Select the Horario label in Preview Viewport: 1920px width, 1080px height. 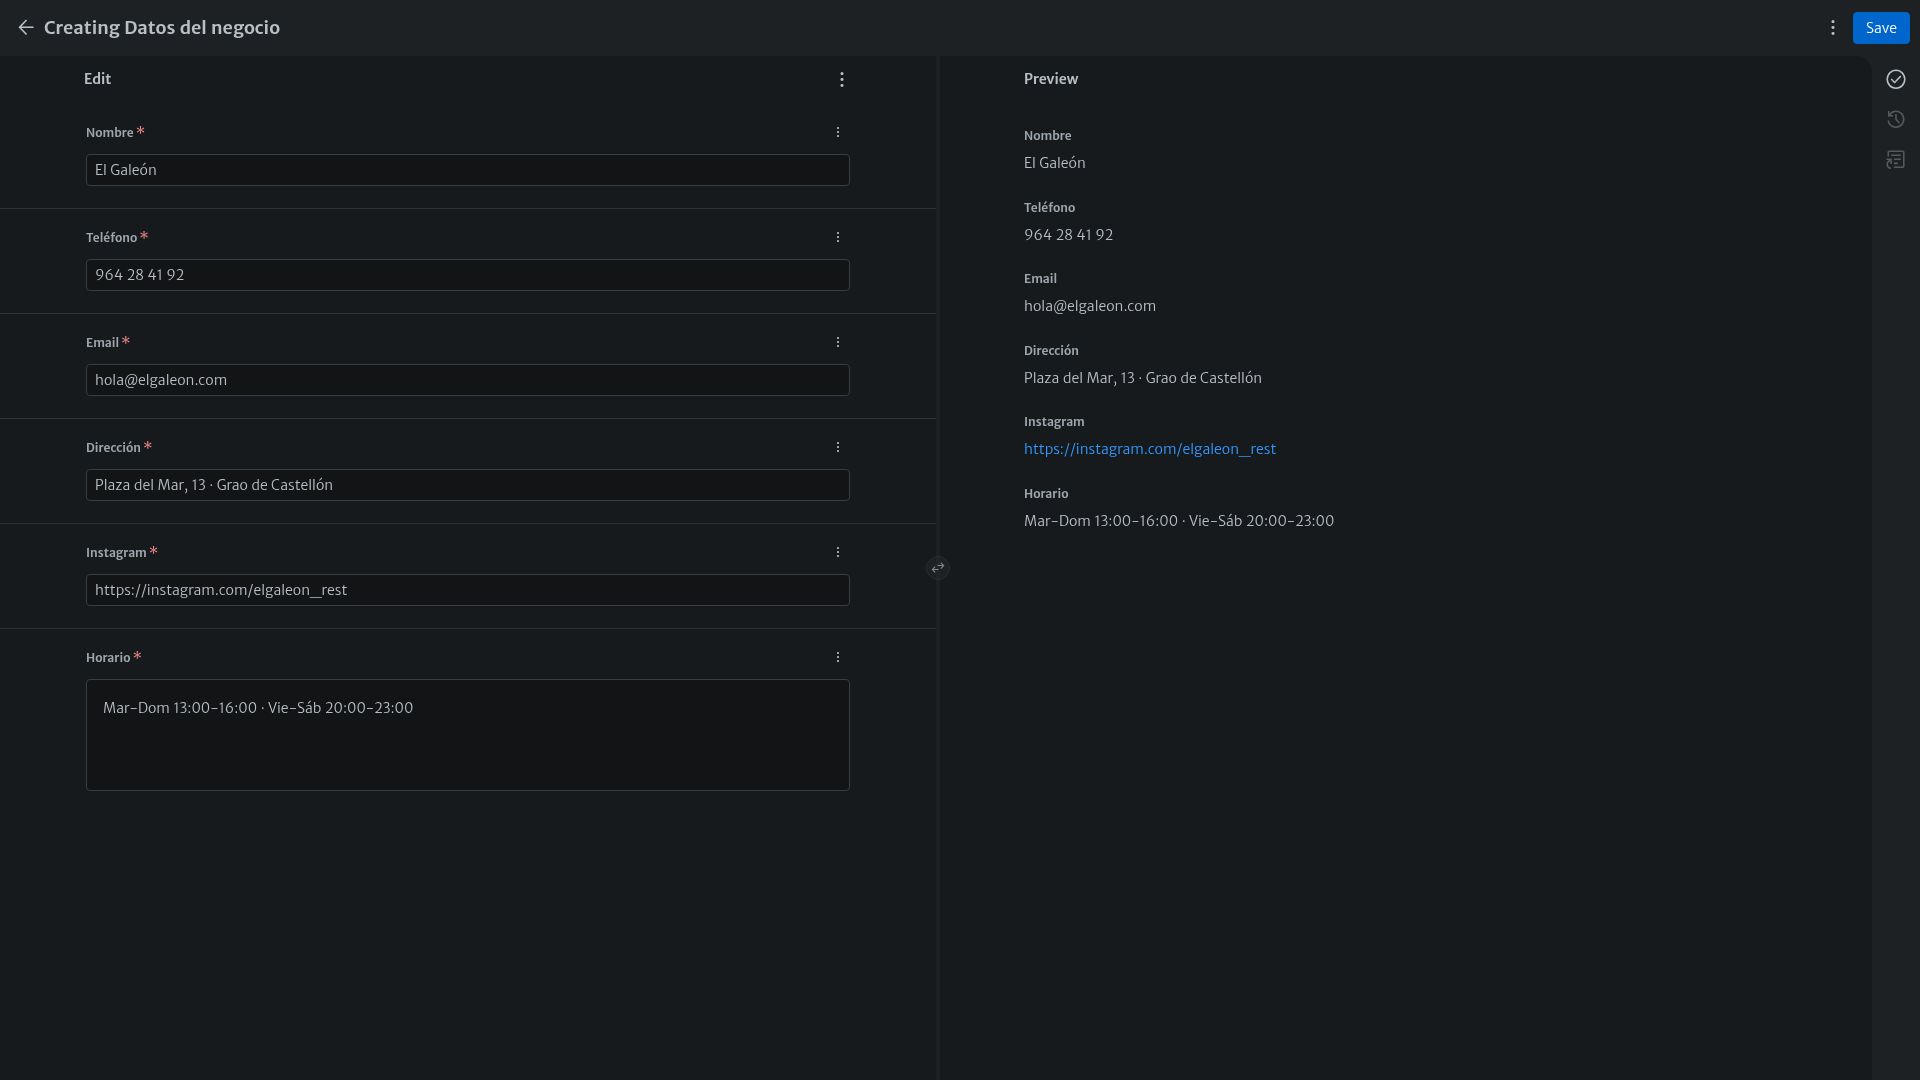[1046, 494]
